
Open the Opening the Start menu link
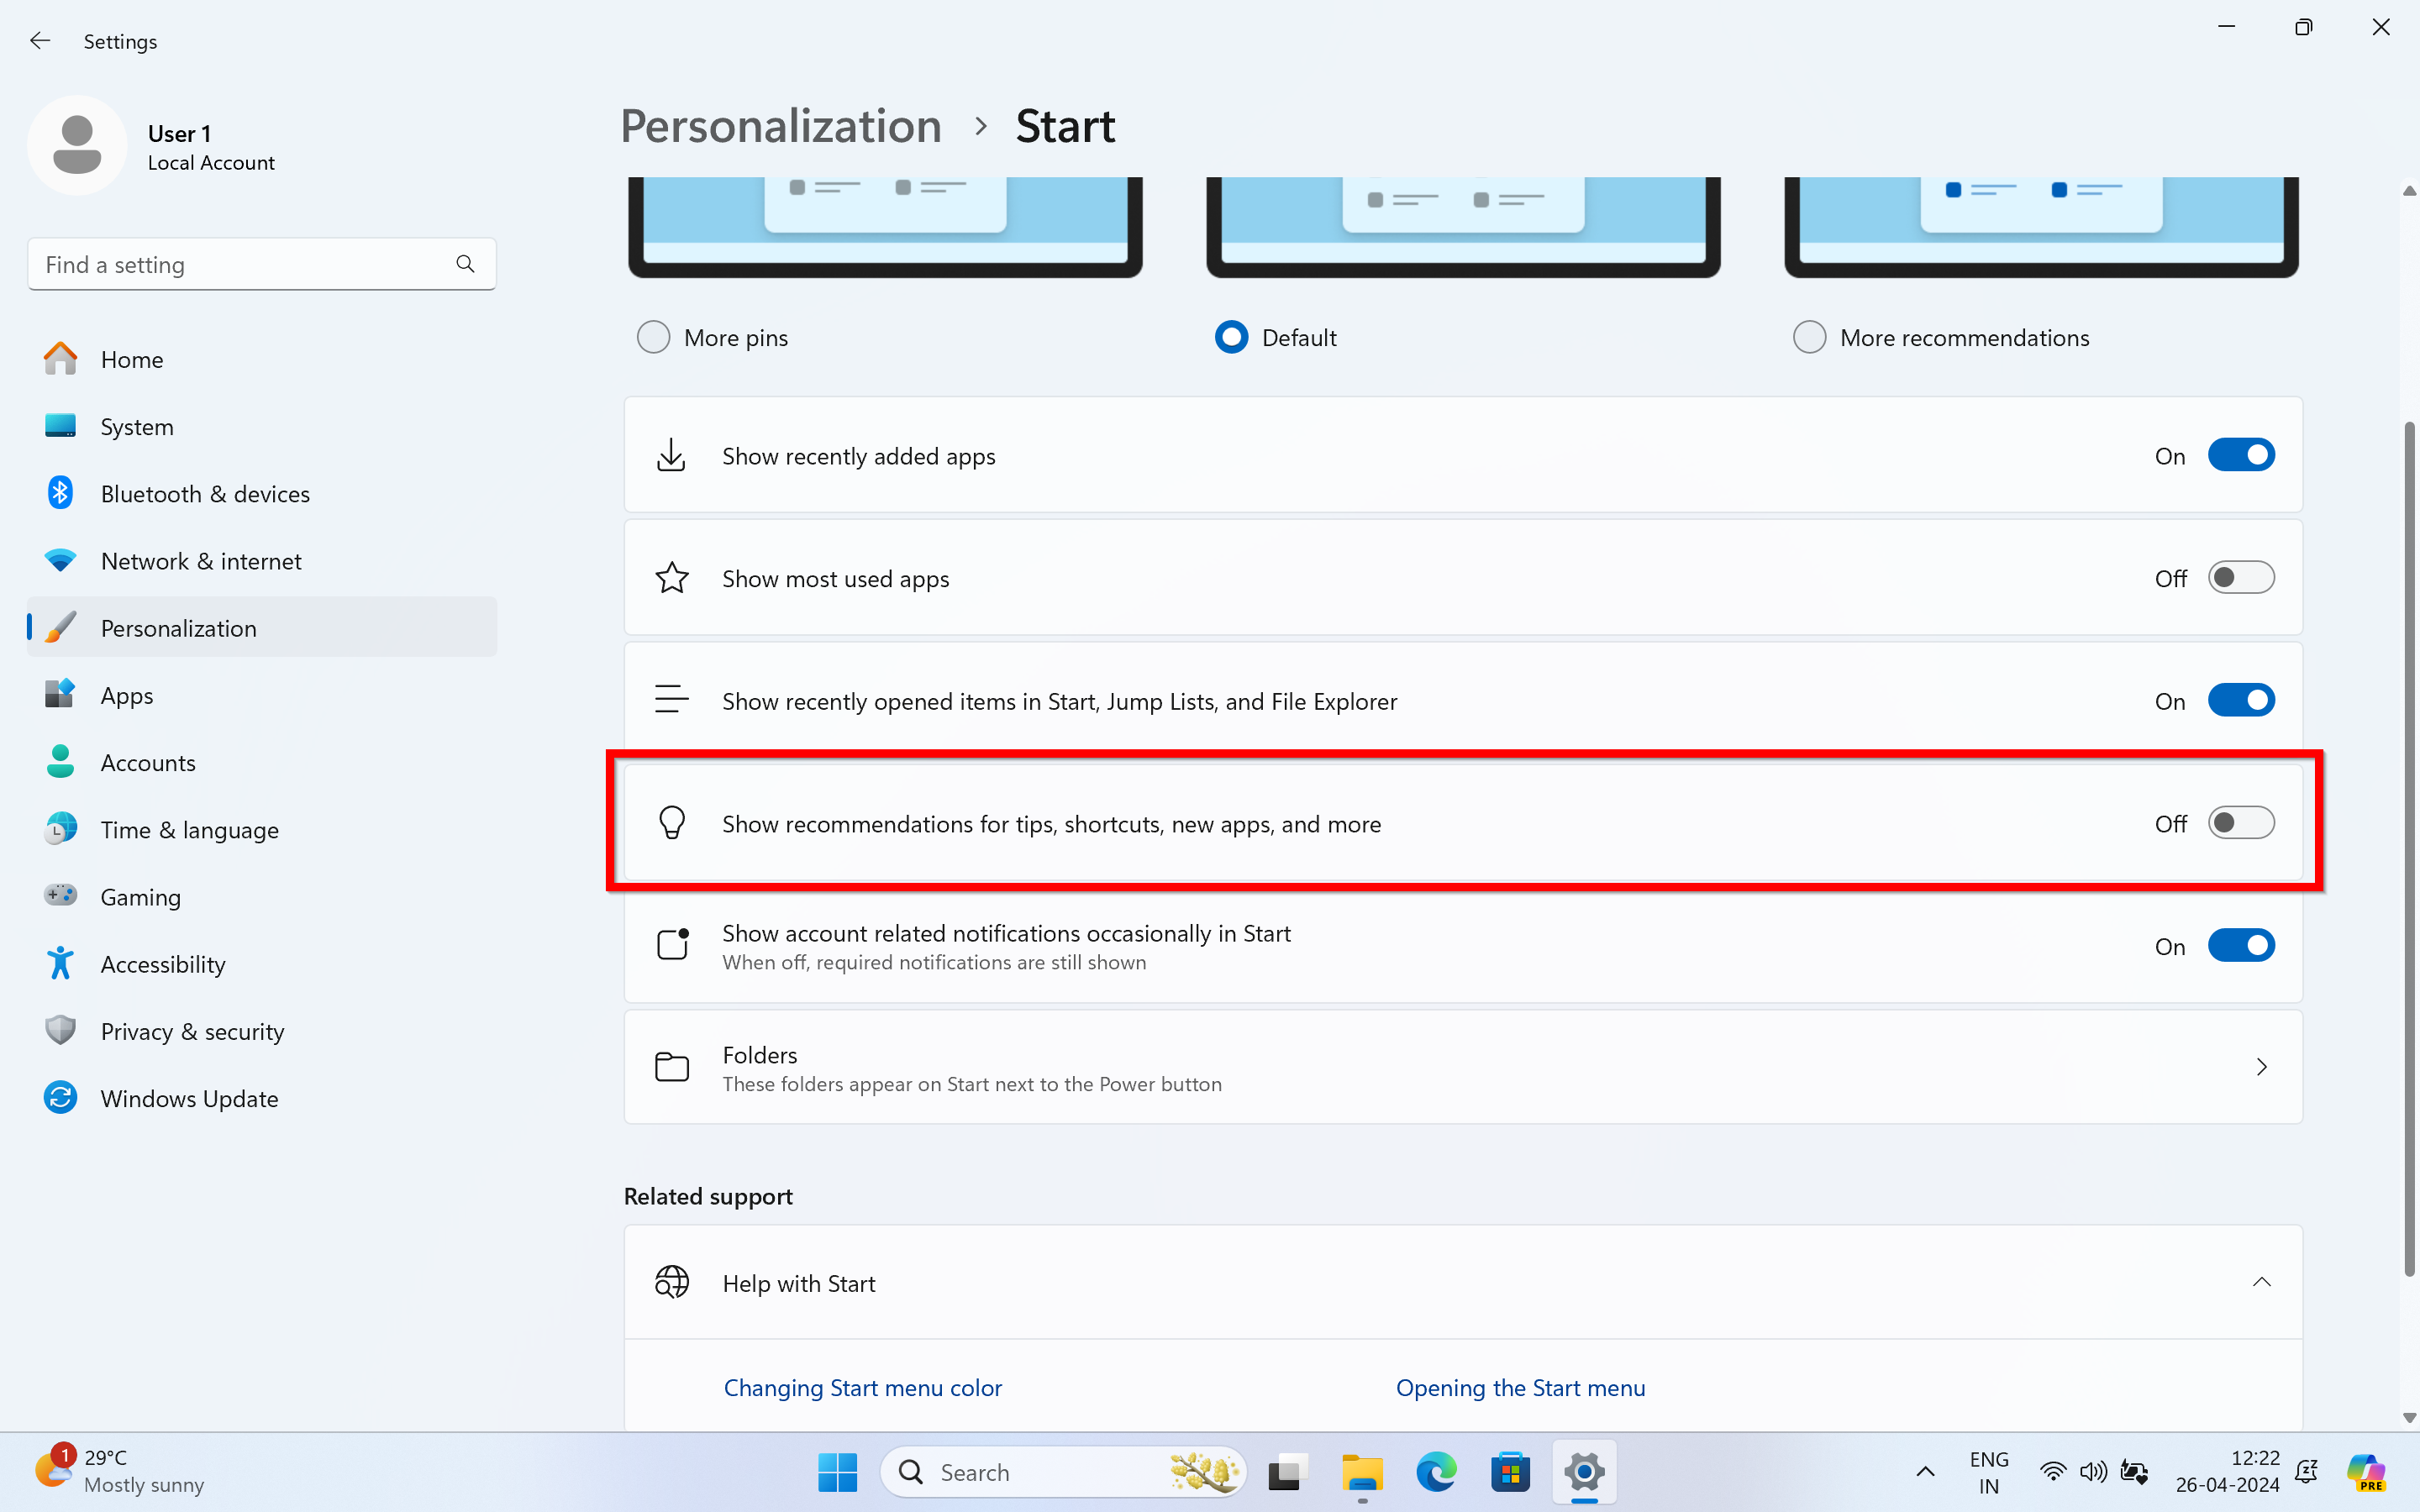click(x=1520, y=1388)
